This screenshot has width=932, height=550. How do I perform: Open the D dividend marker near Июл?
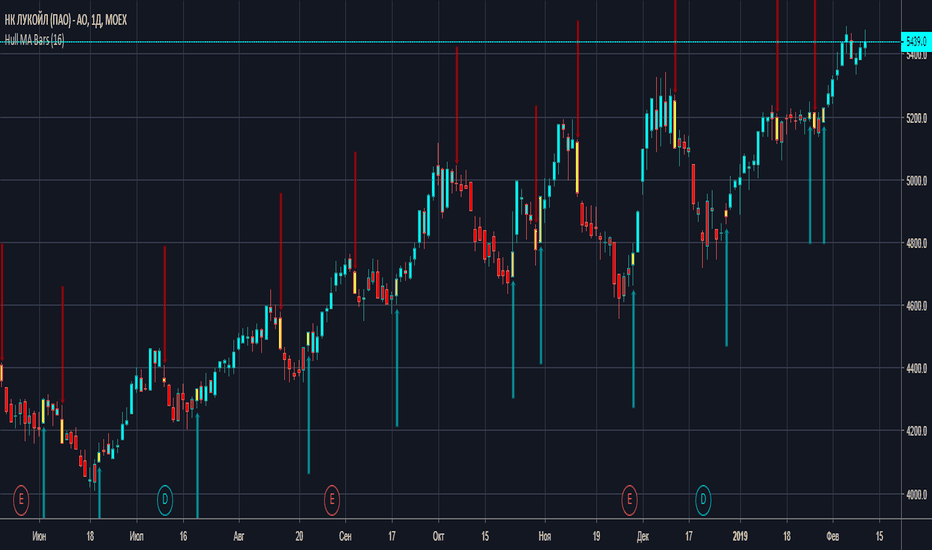click(x=165, y=499)
